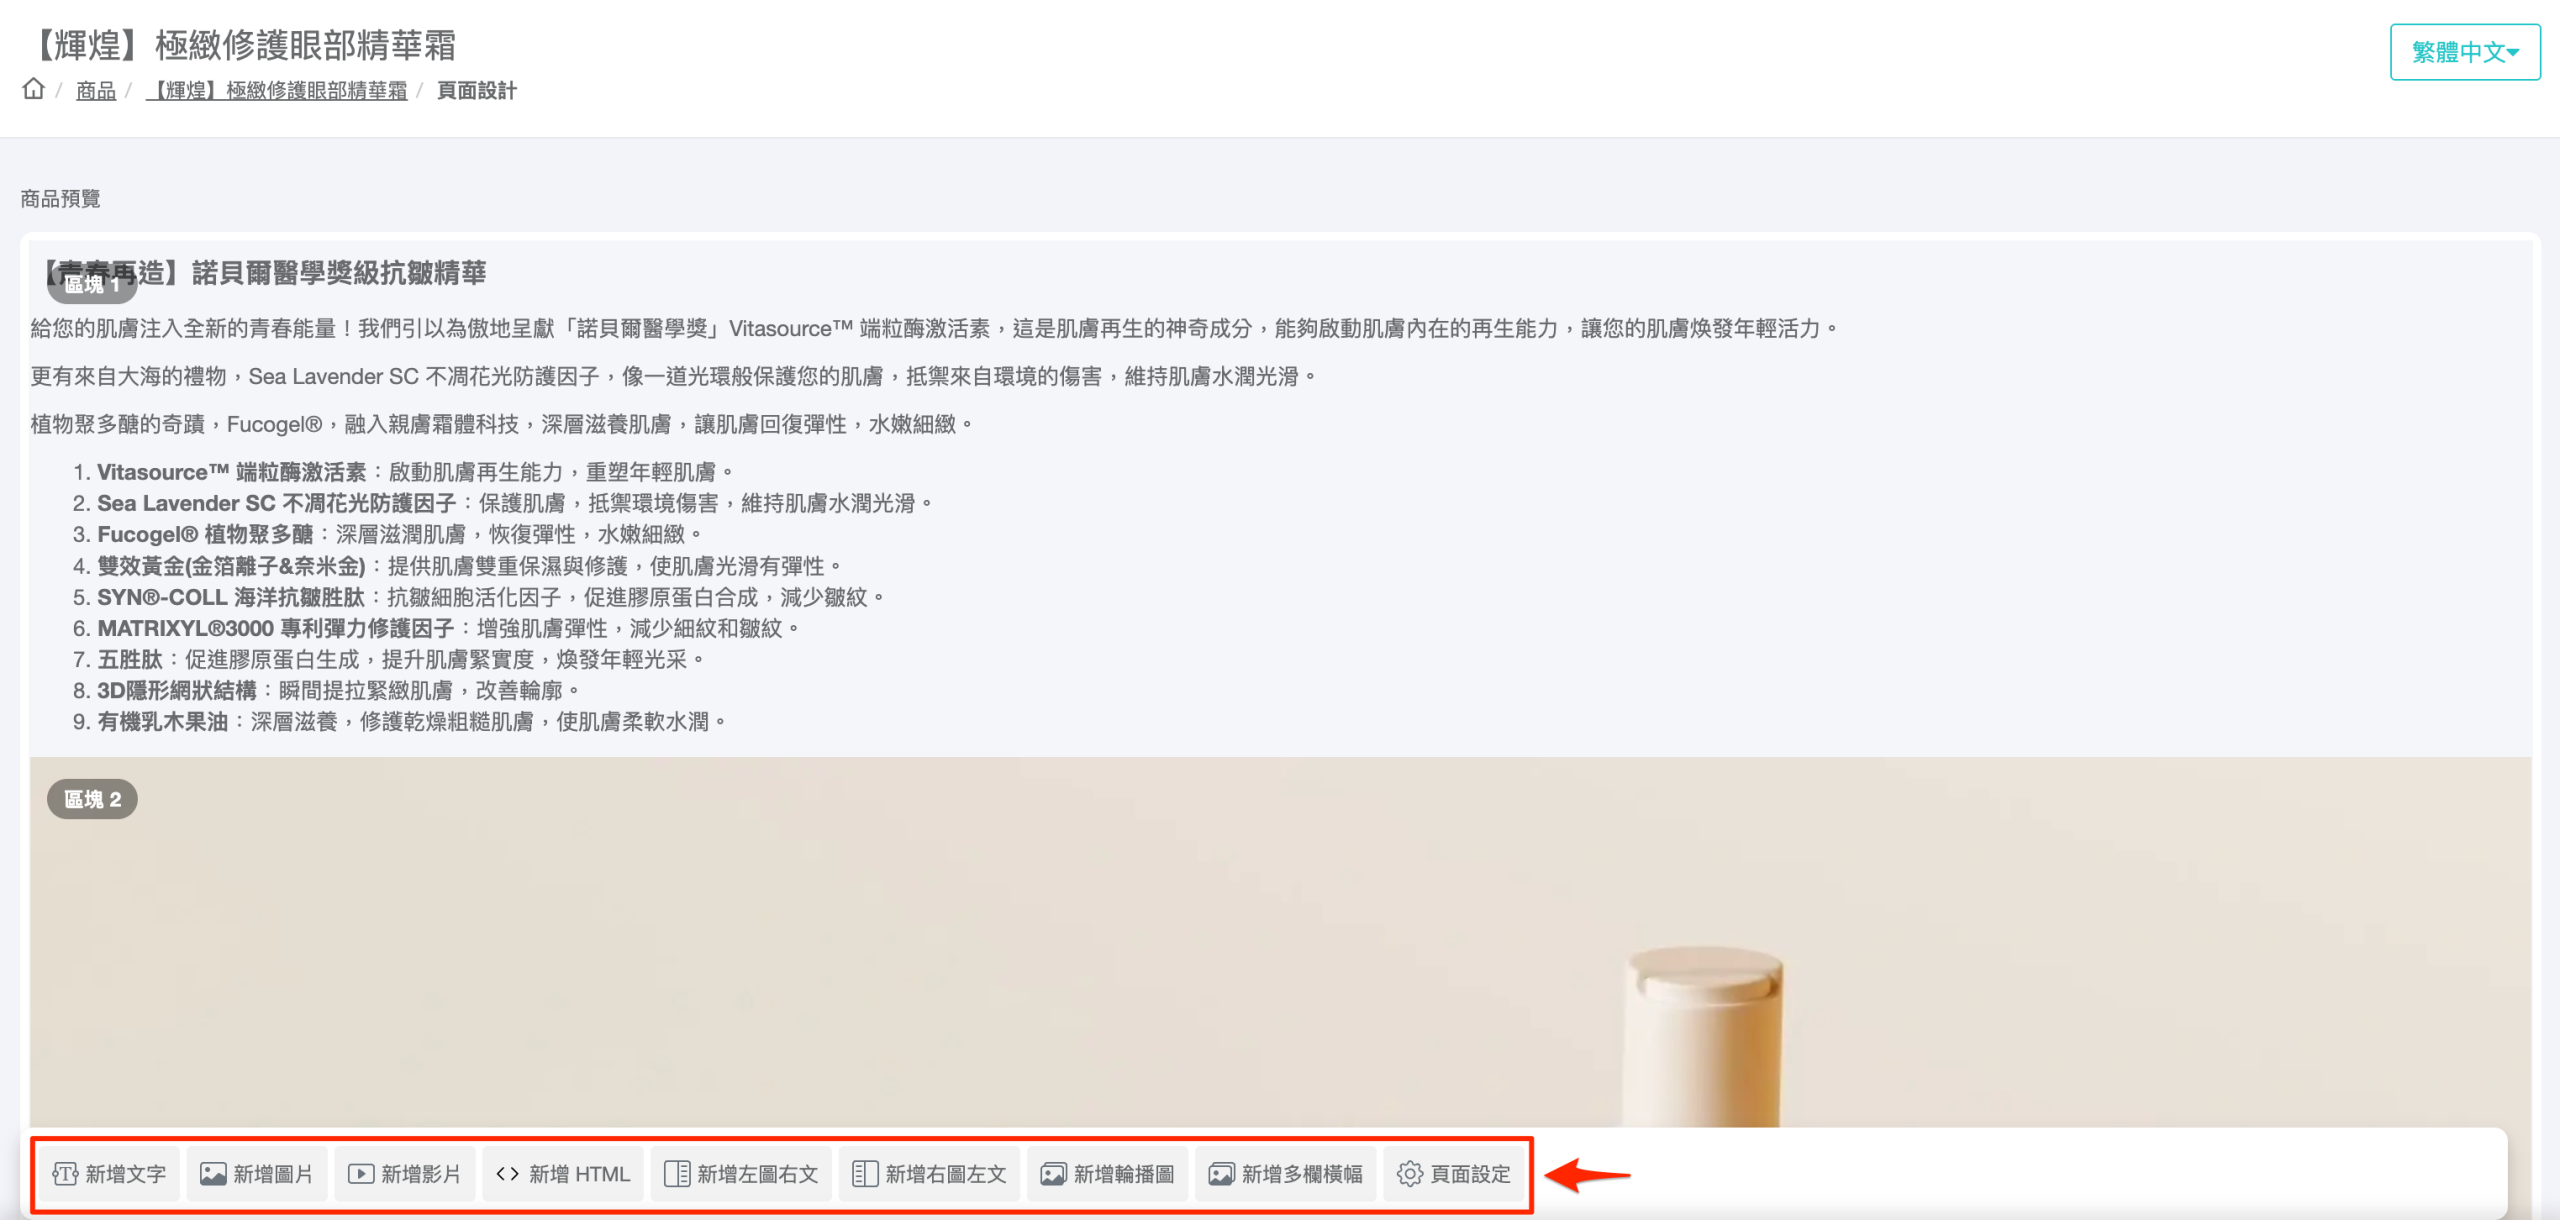Viewport: 2560px width, 1225px height.
Task: Click the left-image right-text (新增左圖右文) icon
Action: click(x=676, y=1174)
